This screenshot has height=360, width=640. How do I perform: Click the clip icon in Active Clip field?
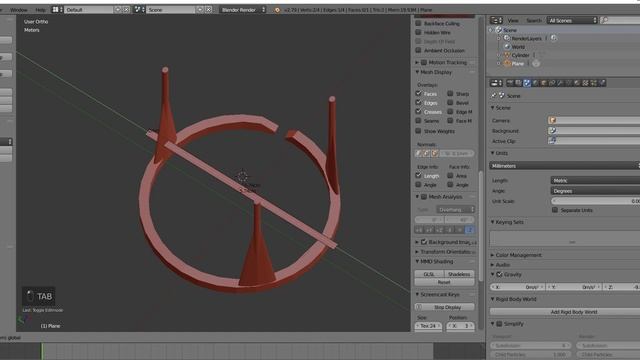(x=552, y=140)
